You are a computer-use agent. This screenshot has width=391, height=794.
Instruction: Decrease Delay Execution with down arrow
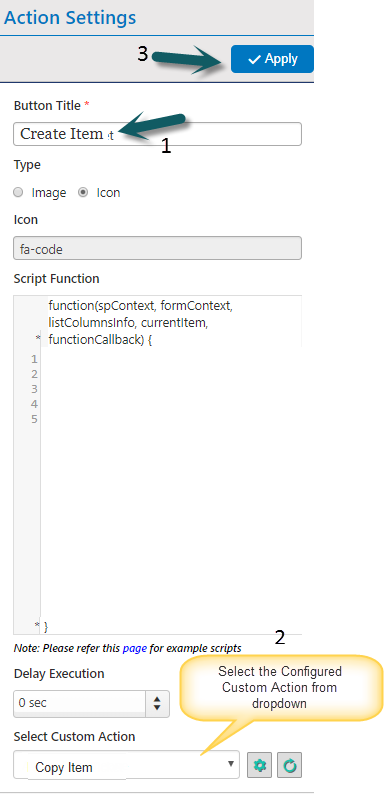pos(157,707)
